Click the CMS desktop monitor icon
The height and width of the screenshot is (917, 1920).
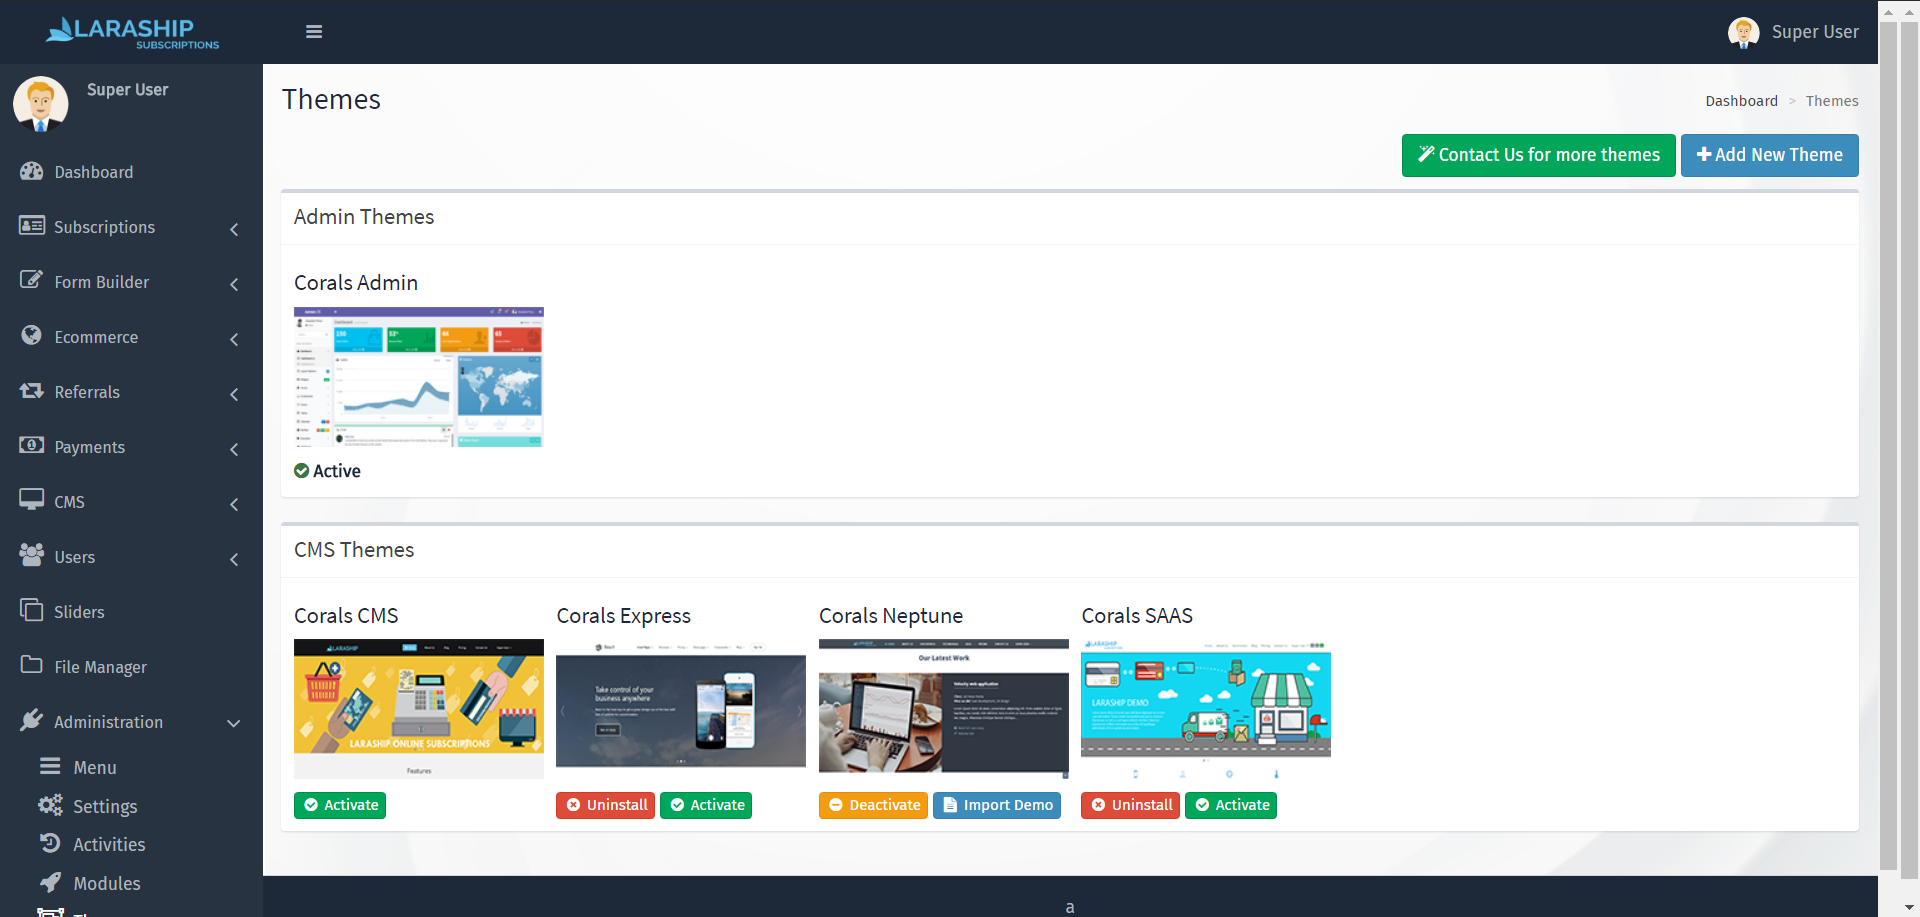coord(32,499)
